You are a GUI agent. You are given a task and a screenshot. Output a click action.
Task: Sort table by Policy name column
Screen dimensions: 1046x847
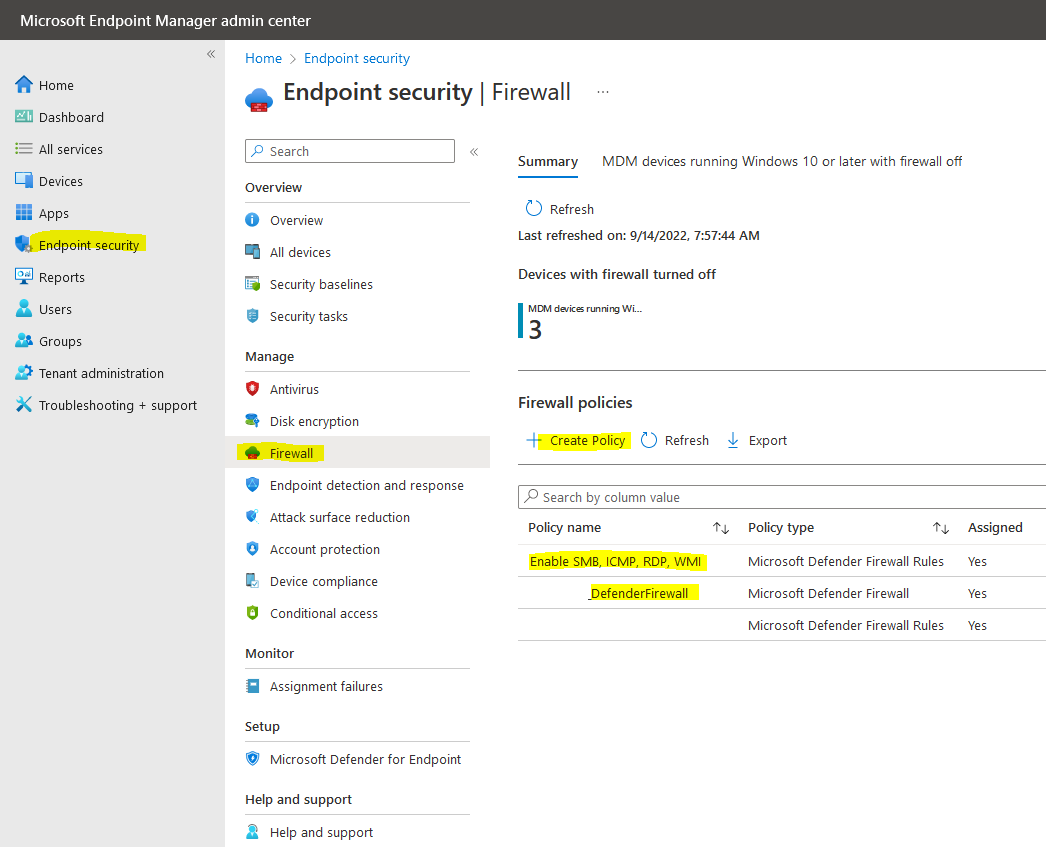tap(720, 528)
